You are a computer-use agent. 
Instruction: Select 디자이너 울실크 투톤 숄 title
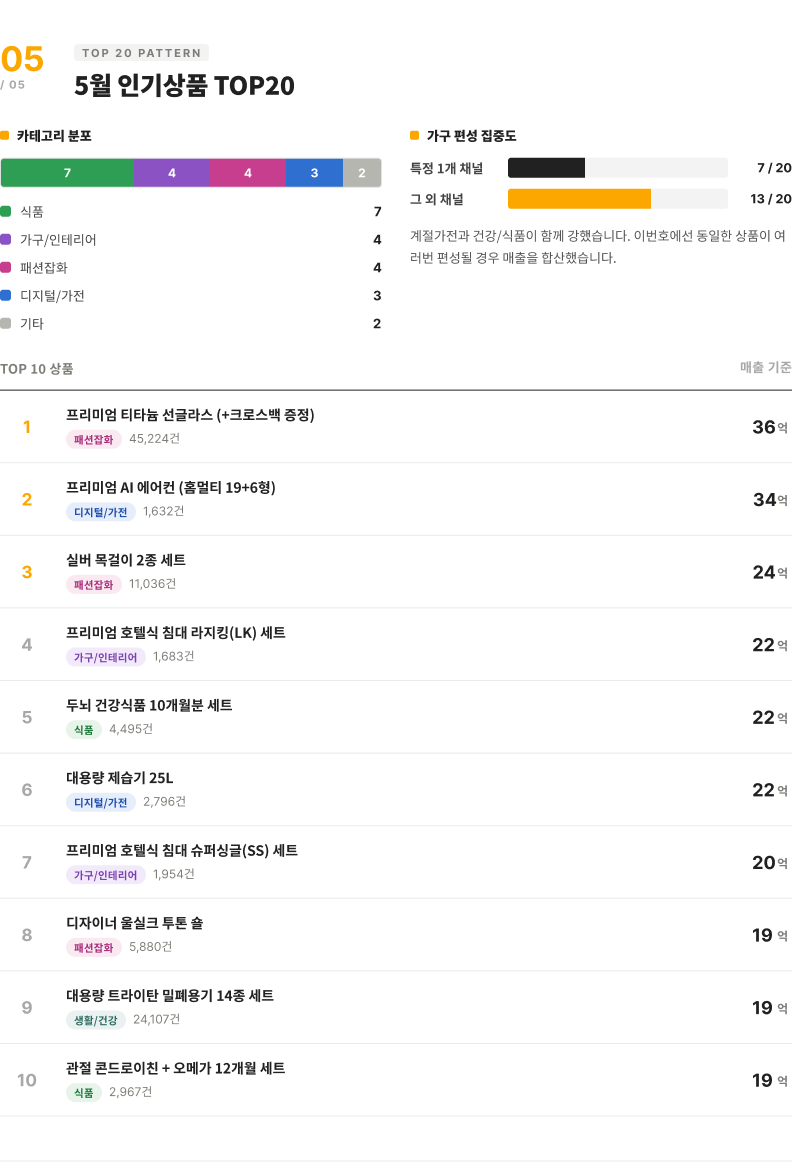tap(135, 923)
